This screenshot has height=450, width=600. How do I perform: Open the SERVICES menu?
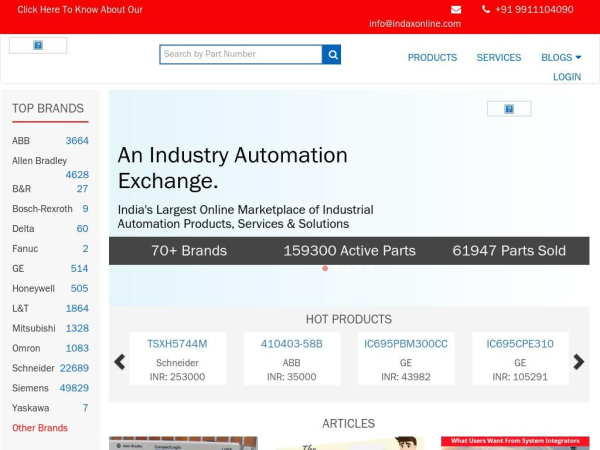(499, 57)
